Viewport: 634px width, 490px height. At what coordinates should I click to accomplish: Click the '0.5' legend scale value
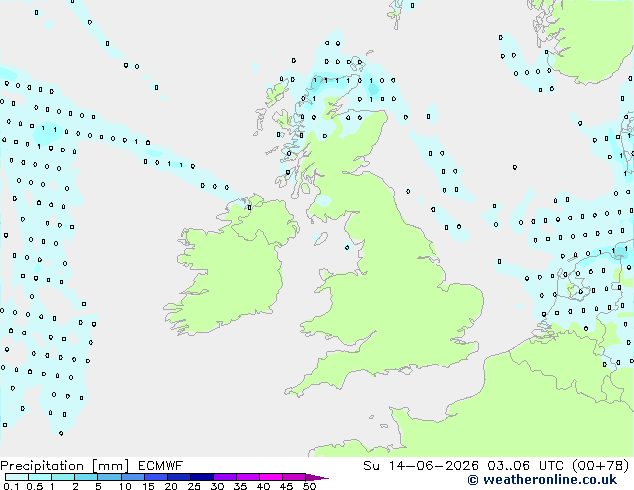[35, 486]
